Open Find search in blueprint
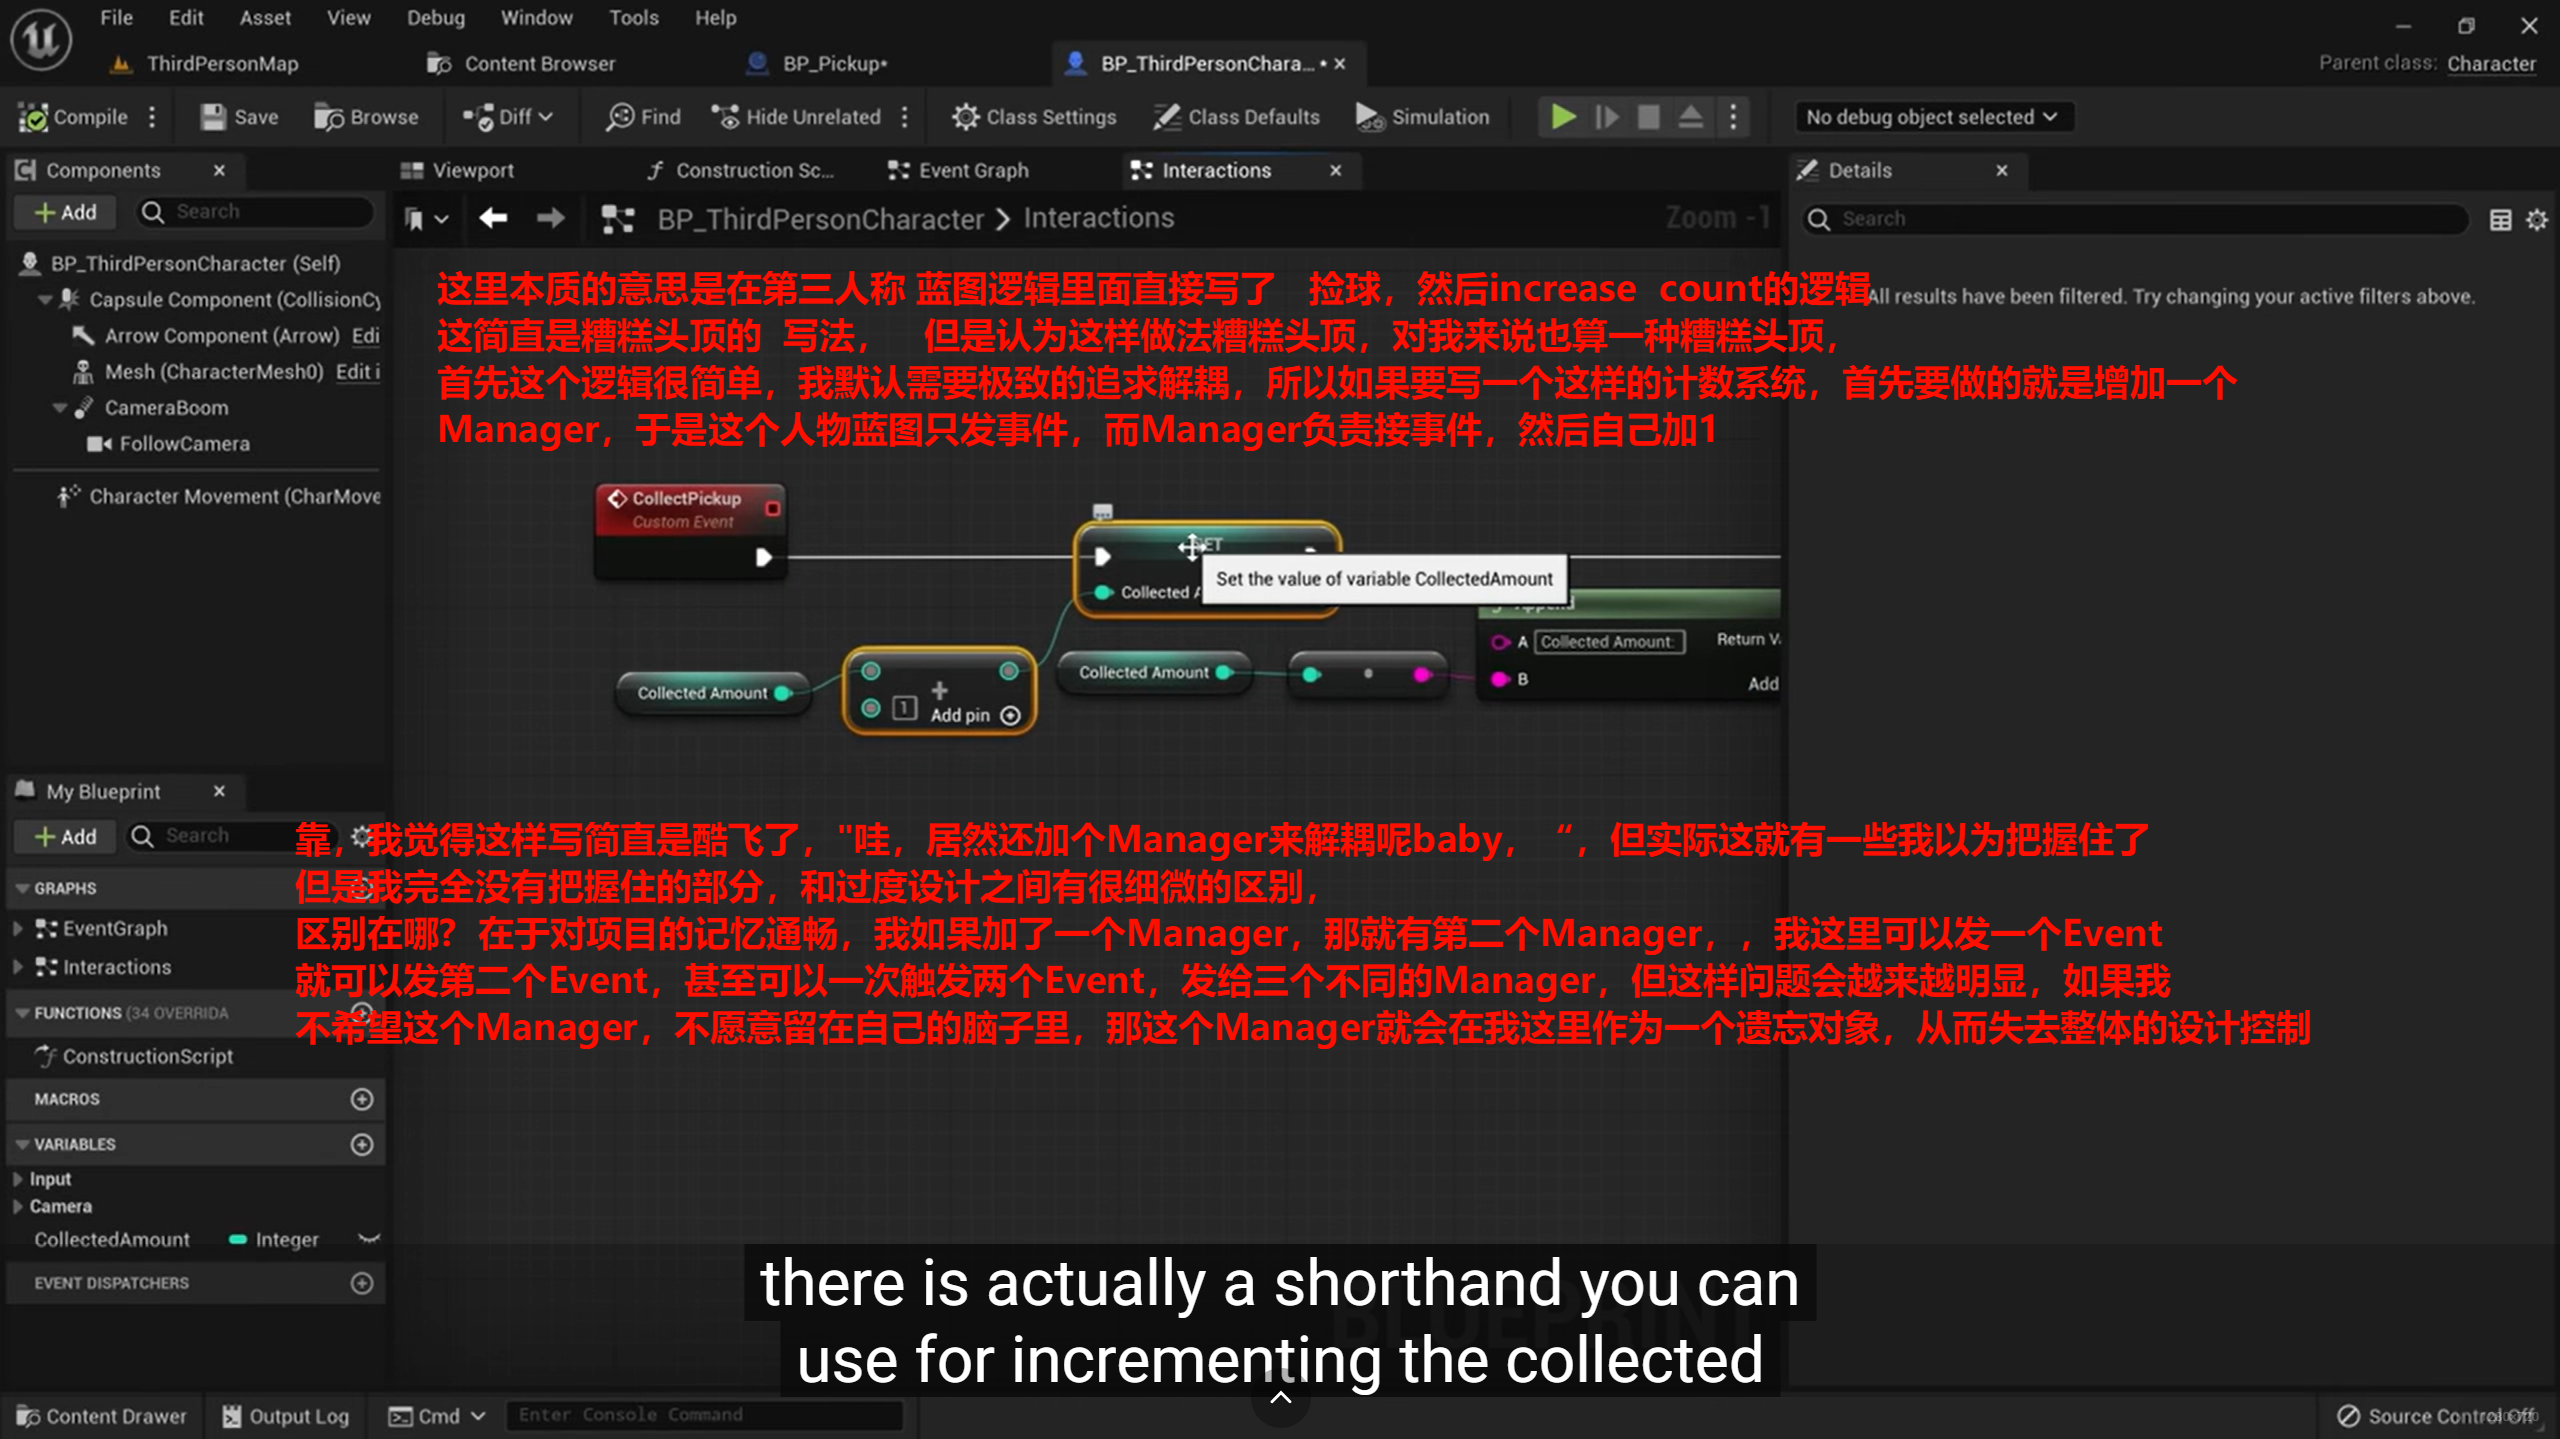Image resolution: width=2560 pixels, height=1439 pixels. coord(643,117)
